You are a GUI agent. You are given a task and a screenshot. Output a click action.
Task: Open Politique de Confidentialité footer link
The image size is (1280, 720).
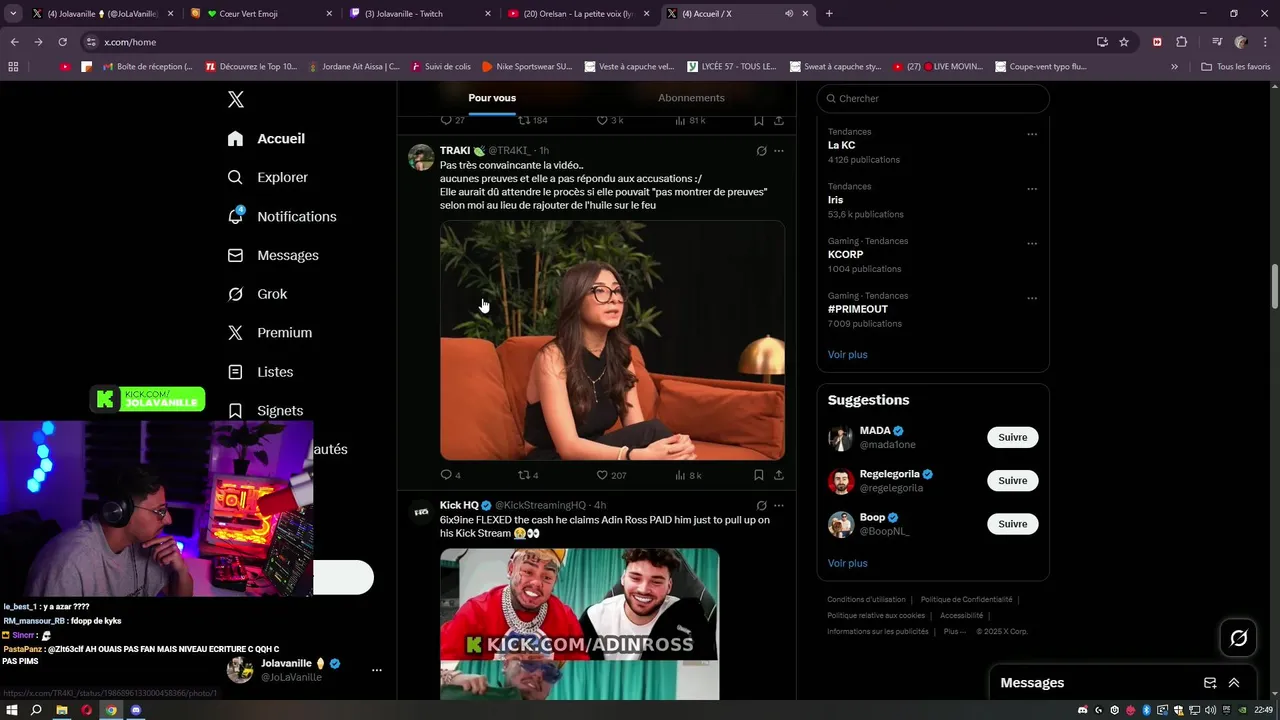(966, 600)
